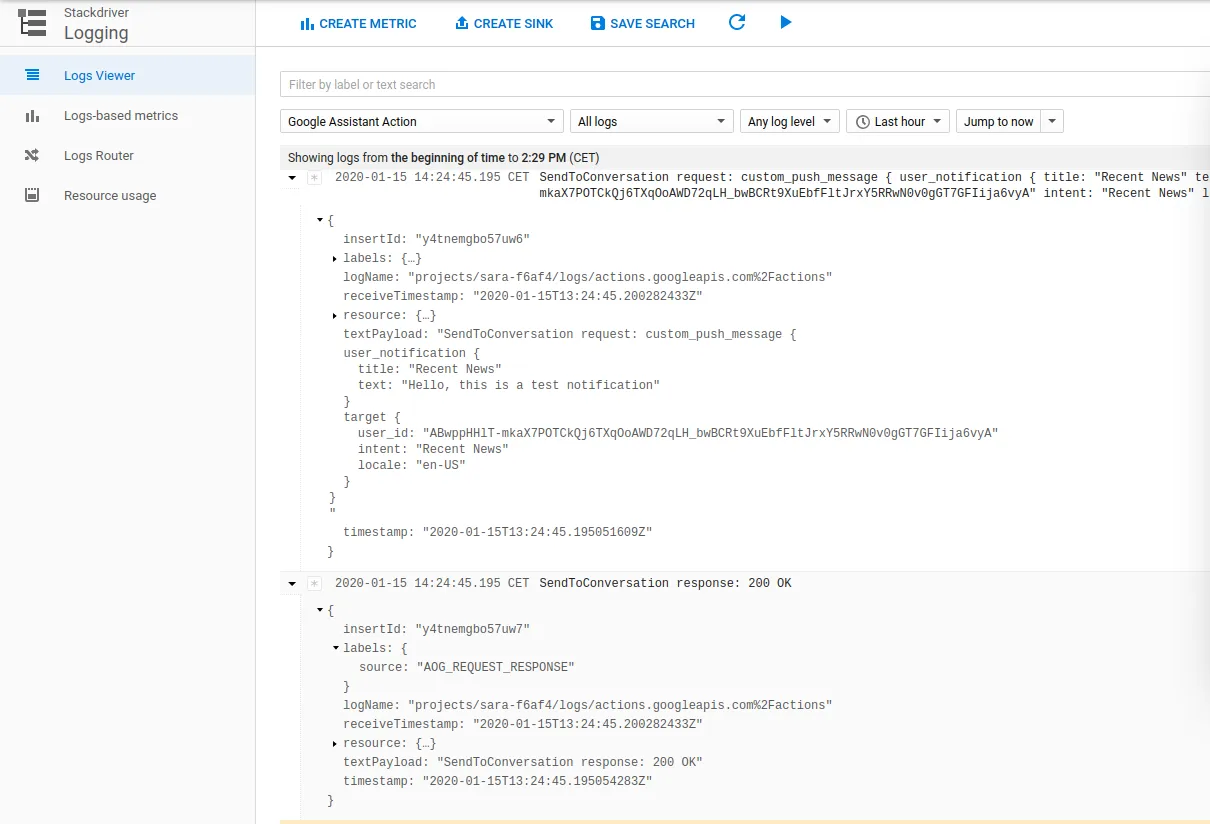Expand resource in the request log entry
Screen dimensions: 1210x824
[x=334, y=316]
